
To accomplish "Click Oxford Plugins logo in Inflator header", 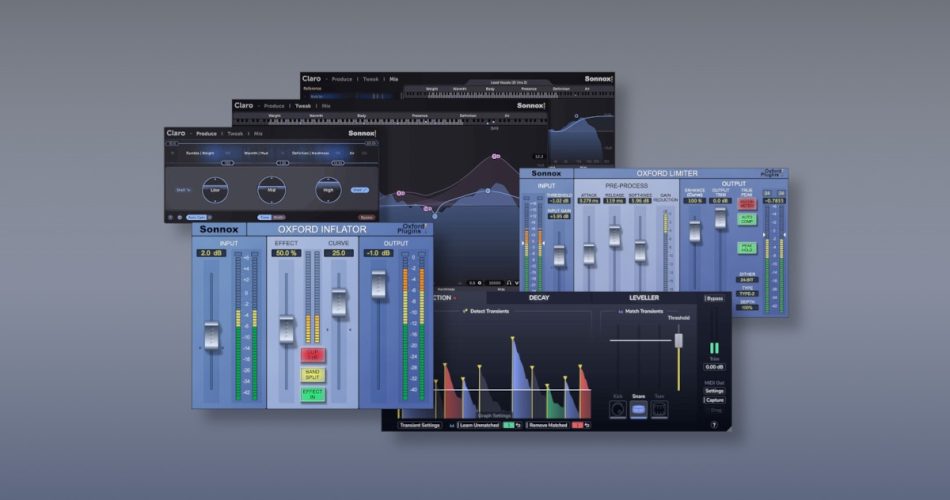I will [x=413, y=228].
